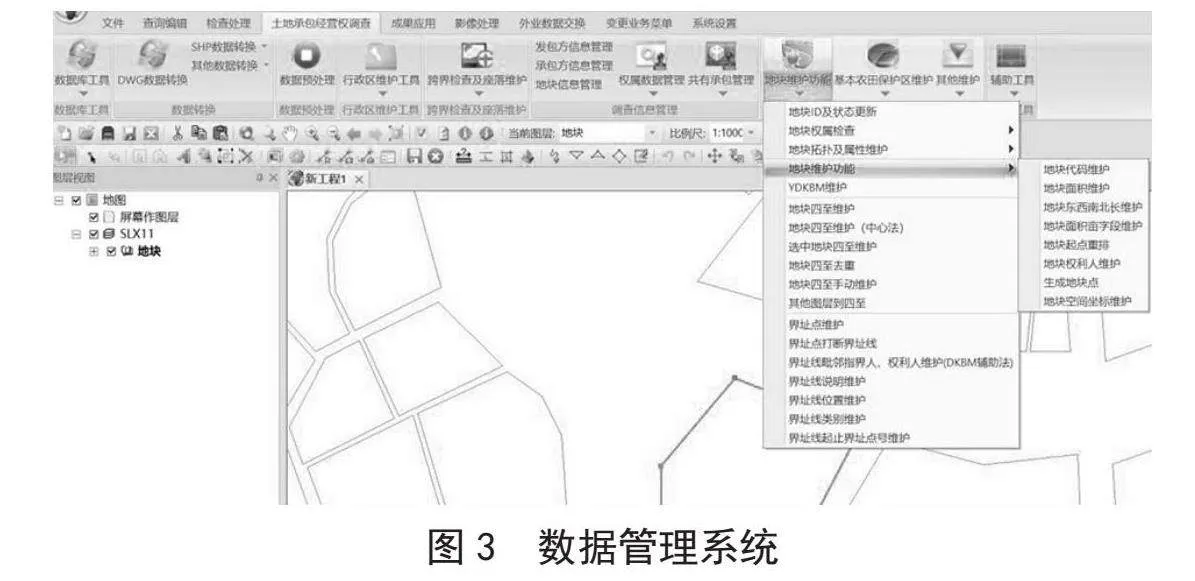Expand 其他数据转换 dropdown arrow
Image resolution: width=1195 pixels, height=581 pixels.
click(x=266, y=66)
